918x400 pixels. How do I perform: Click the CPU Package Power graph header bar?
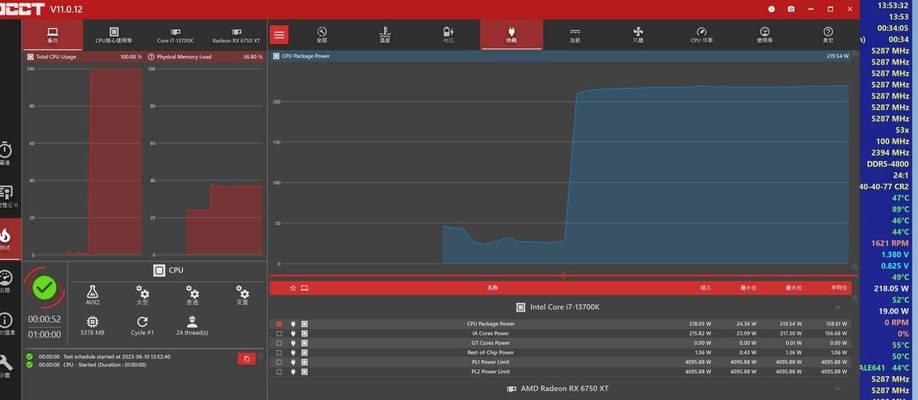(561, 56)
